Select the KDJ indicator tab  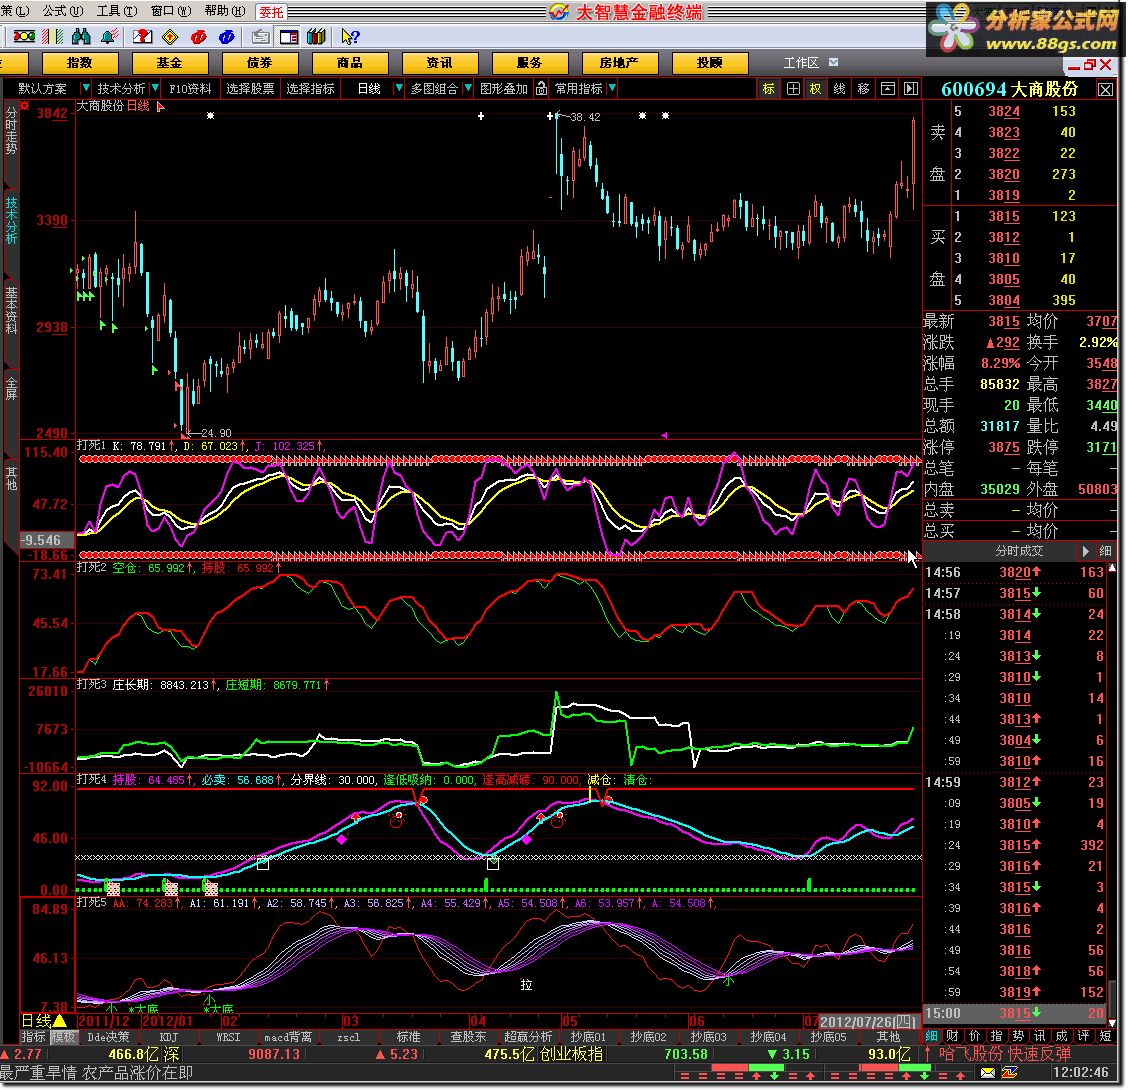(x=168, y=1037)
